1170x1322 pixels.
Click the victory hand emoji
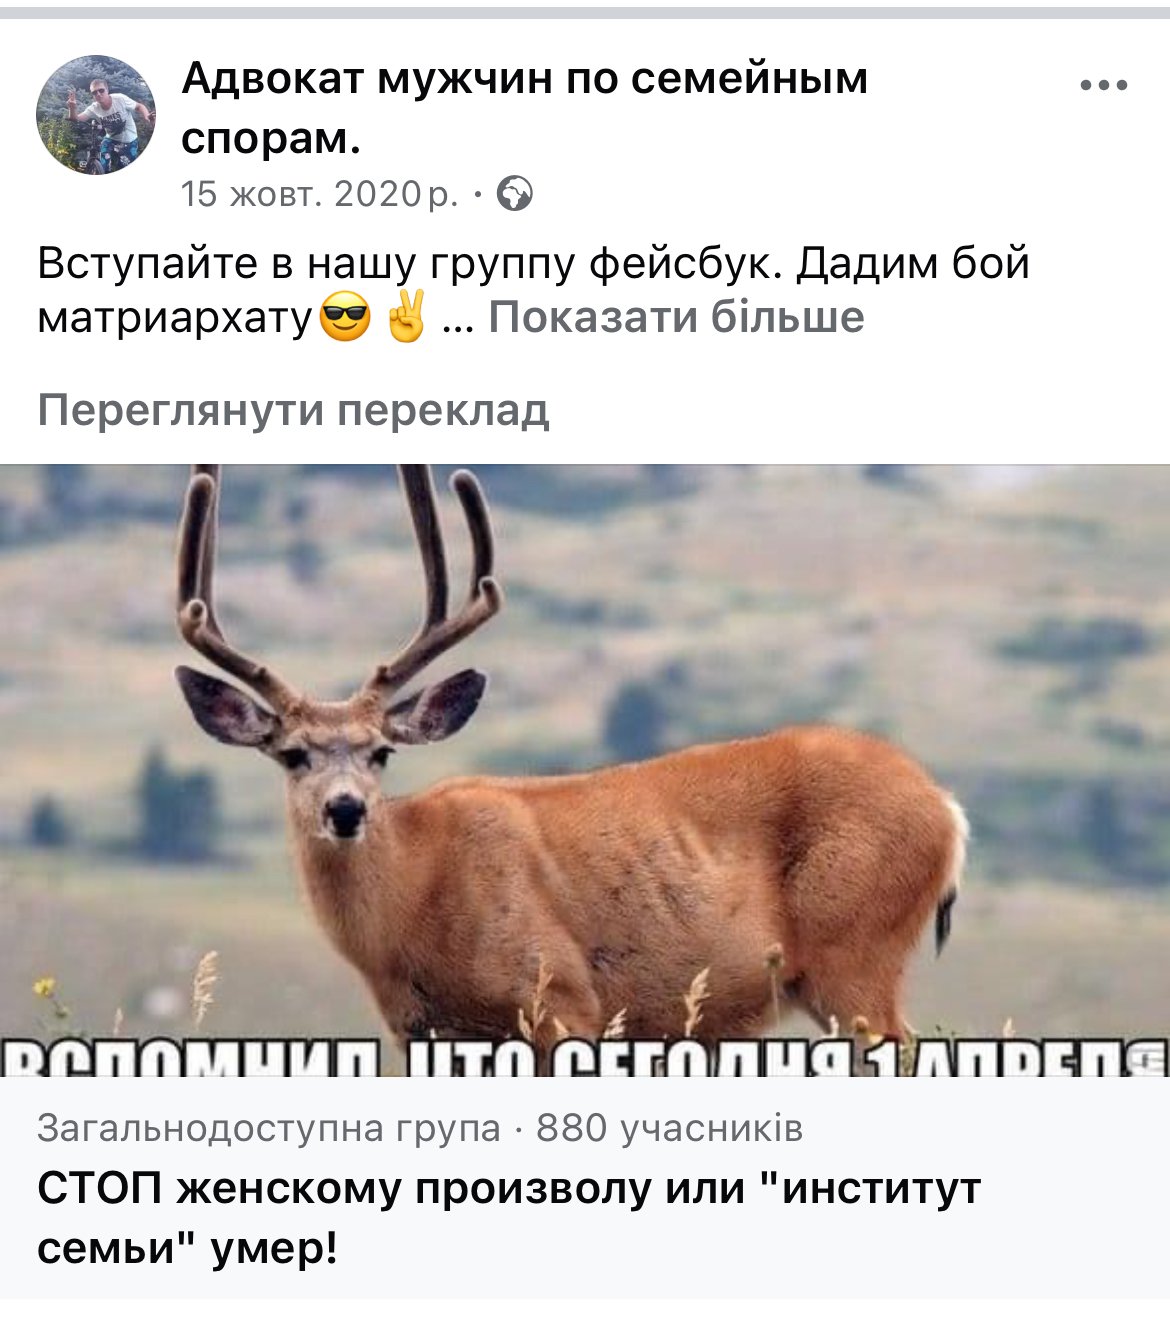coord(407,317)
